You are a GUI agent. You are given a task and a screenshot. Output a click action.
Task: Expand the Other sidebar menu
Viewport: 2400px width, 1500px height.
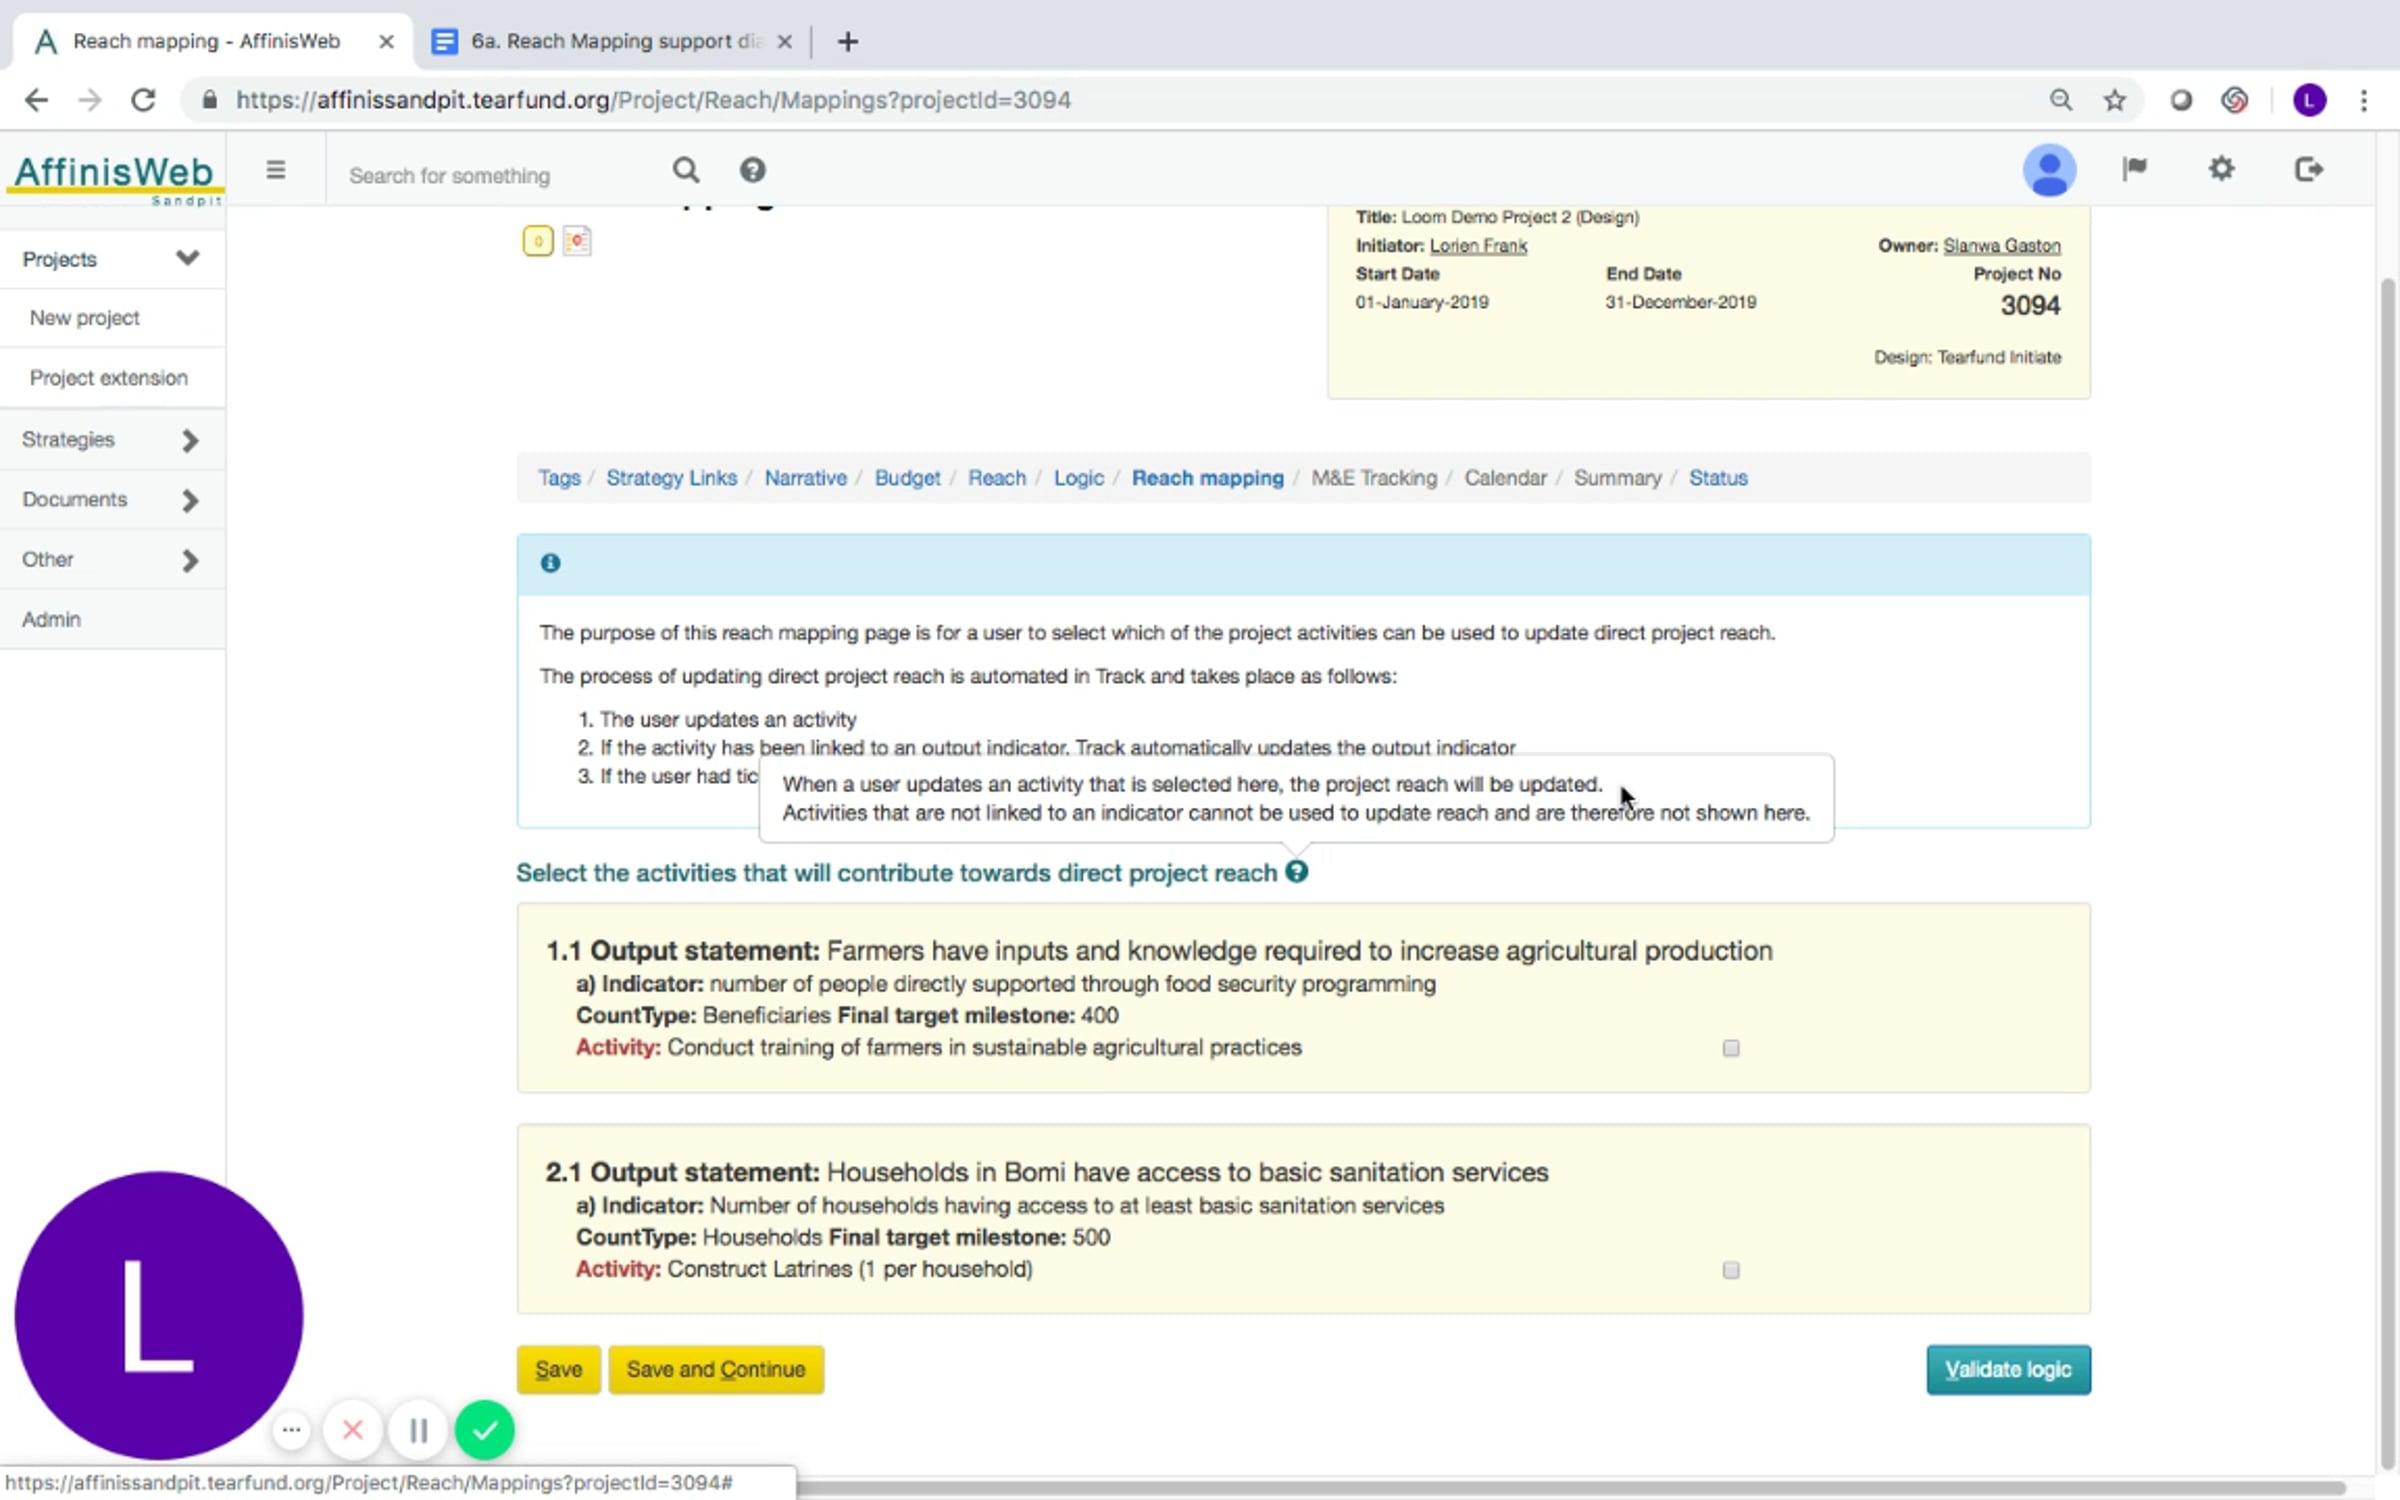pos(112,559)
